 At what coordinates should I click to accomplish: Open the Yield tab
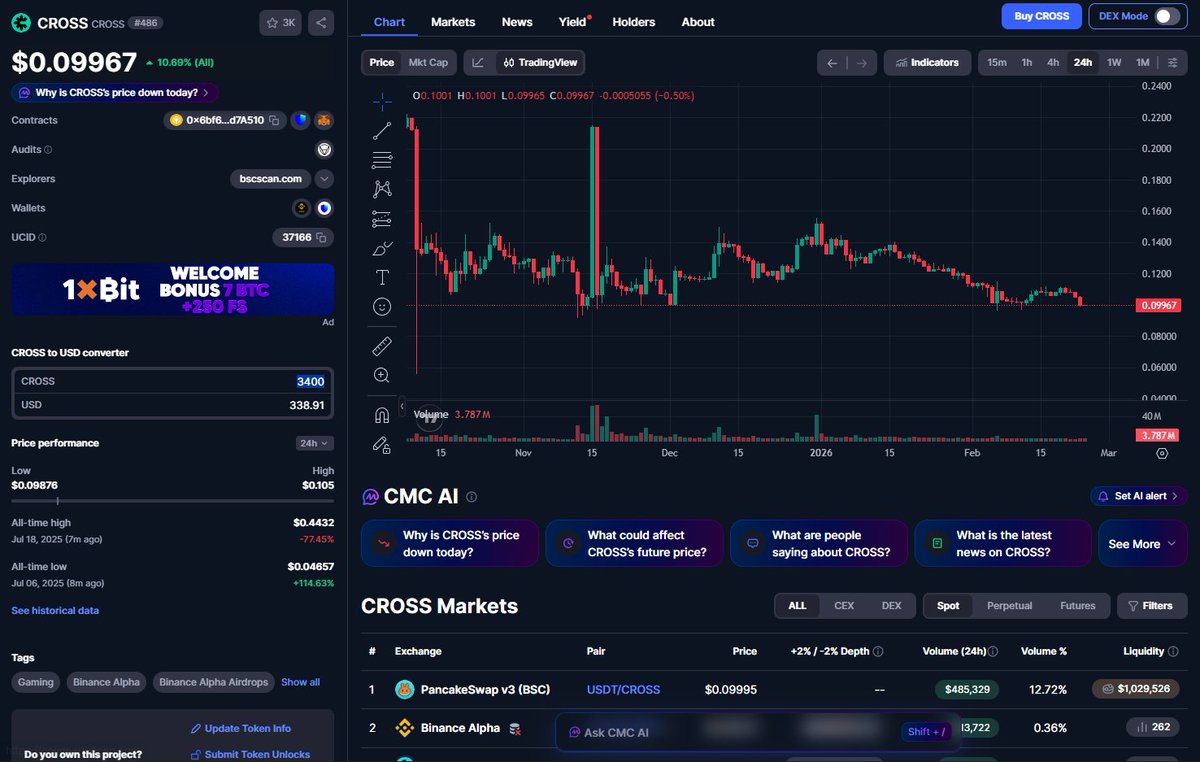pyautogui.click(x=573, y=22)
